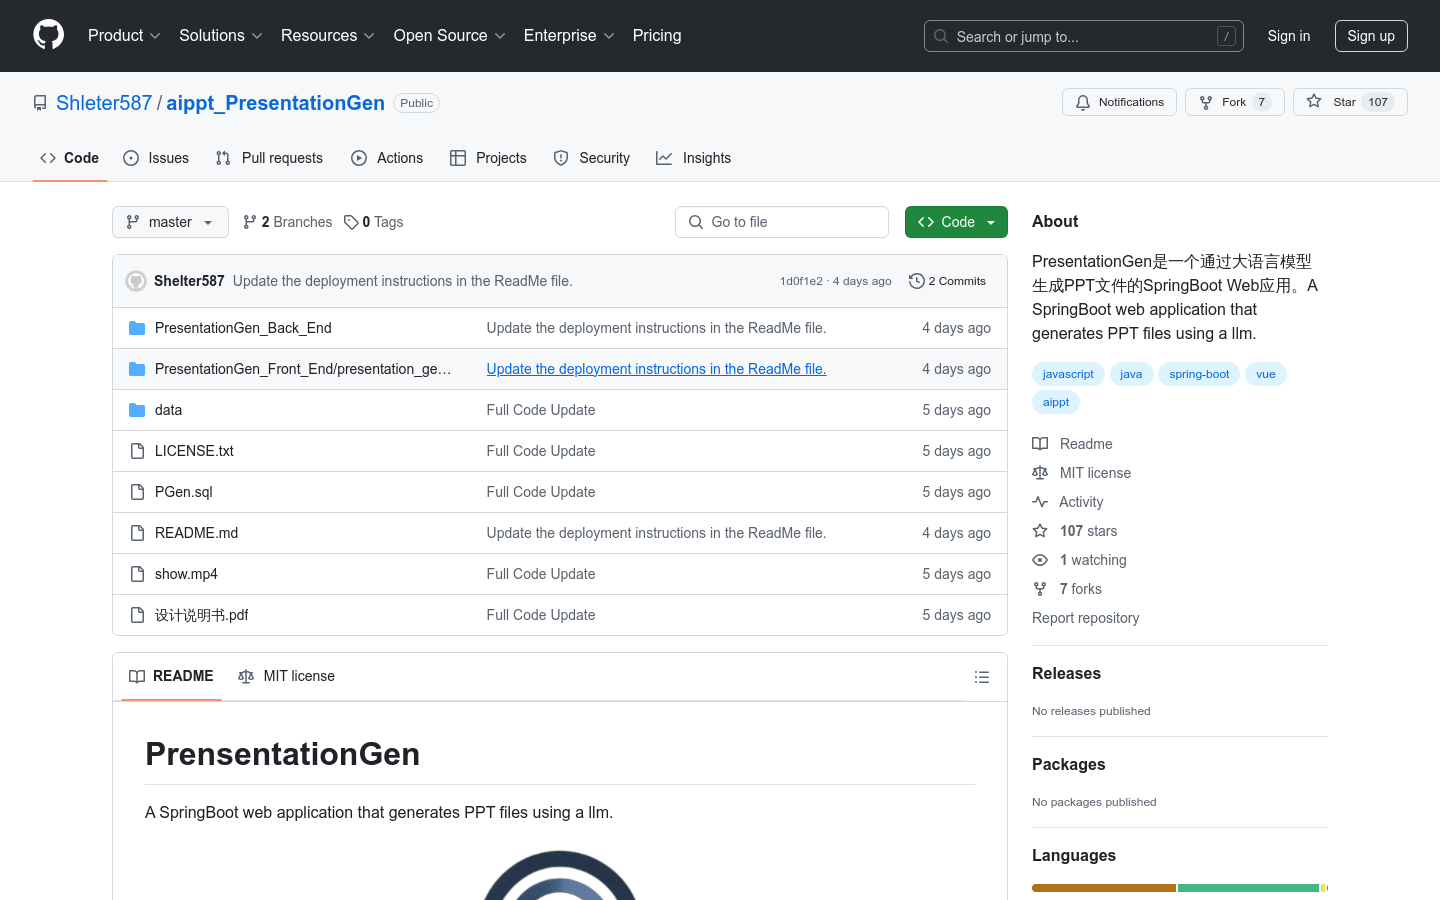Viewport: 1440px width, 900px height.
Task: Click the slash shortcut key icon in search
Action: coord(1226,36)
